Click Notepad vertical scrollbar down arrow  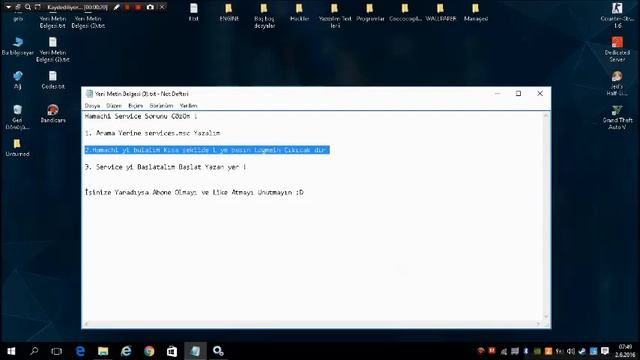coord(546,317)
